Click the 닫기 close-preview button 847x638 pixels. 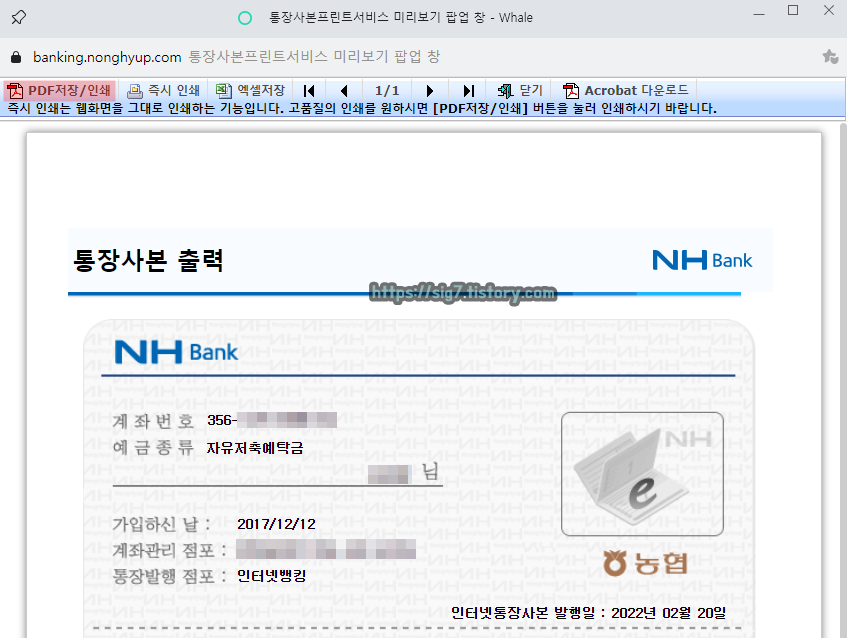point(520,90)
